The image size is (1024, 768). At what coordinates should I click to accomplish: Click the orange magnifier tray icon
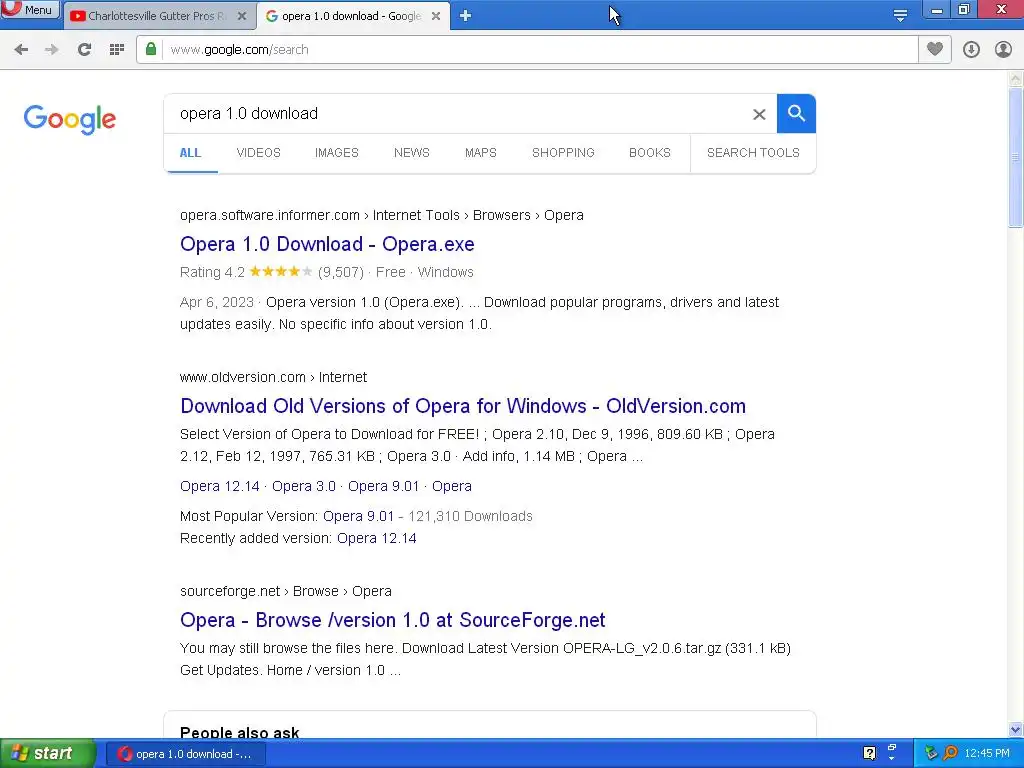coord(950,754)
